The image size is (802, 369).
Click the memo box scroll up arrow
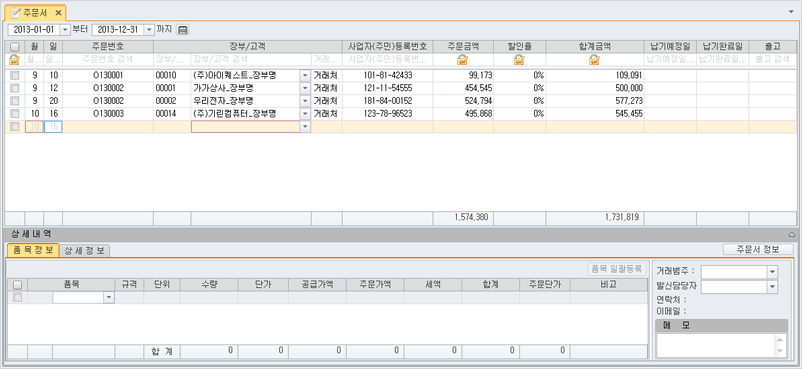(x=779, y=339)
